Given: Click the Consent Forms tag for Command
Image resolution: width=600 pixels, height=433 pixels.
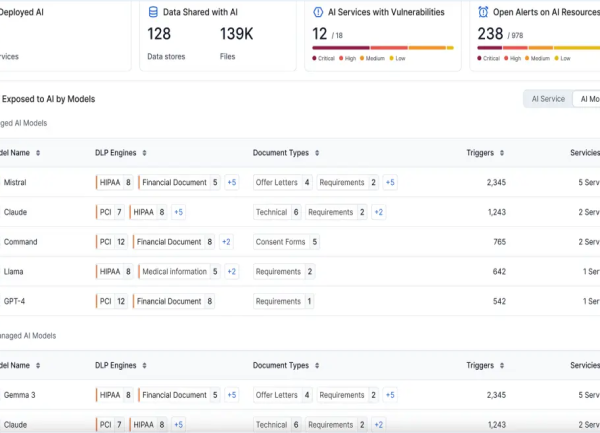Looking at the screenshot, I should click(286, 242).
